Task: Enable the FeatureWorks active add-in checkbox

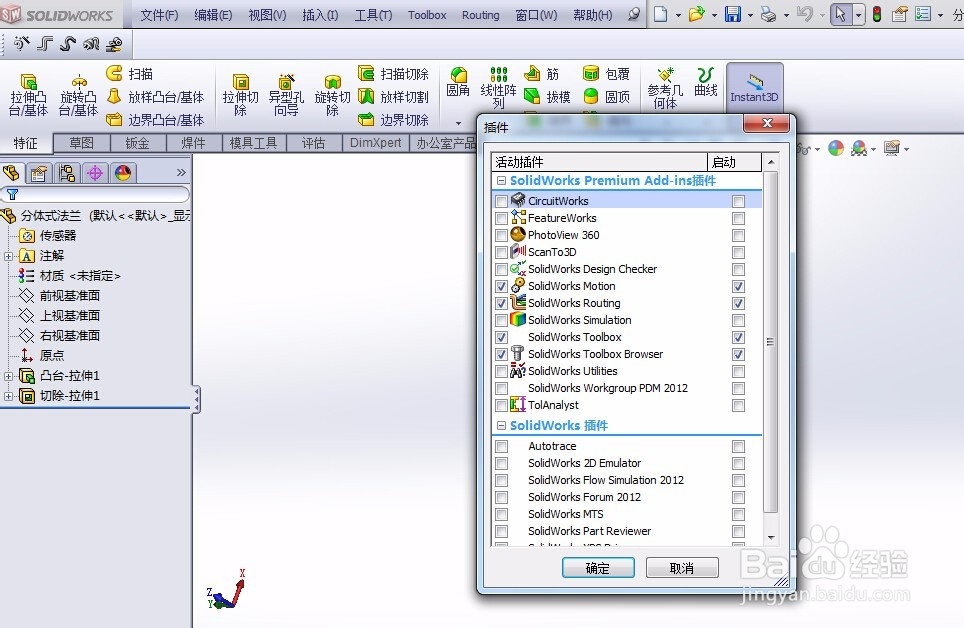Action: [502, 218]
